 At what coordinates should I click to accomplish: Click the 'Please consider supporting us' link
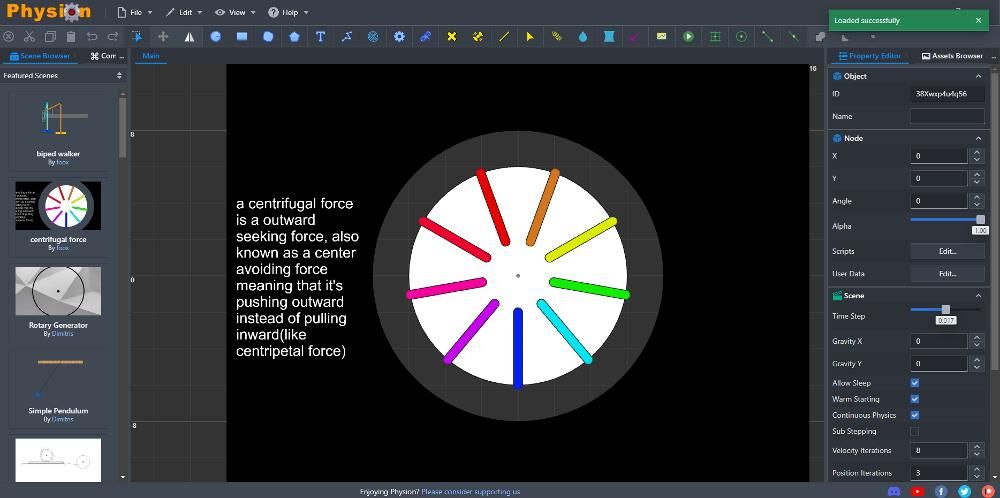(470, 491)
